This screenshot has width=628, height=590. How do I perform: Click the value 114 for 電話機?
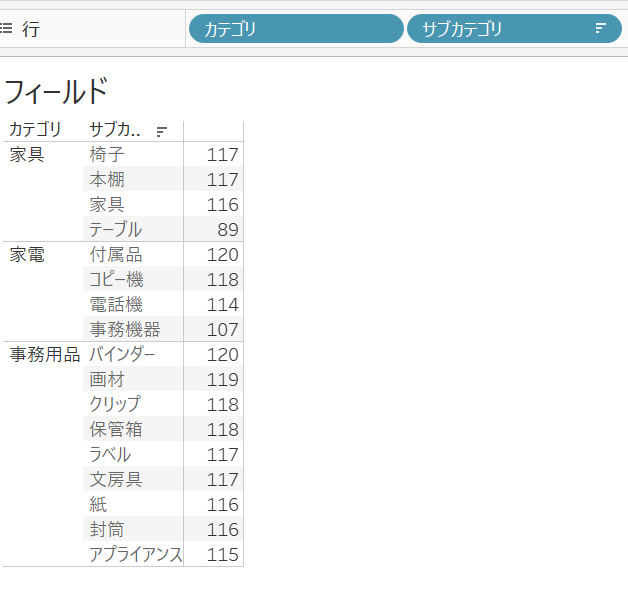click(223, 305)
